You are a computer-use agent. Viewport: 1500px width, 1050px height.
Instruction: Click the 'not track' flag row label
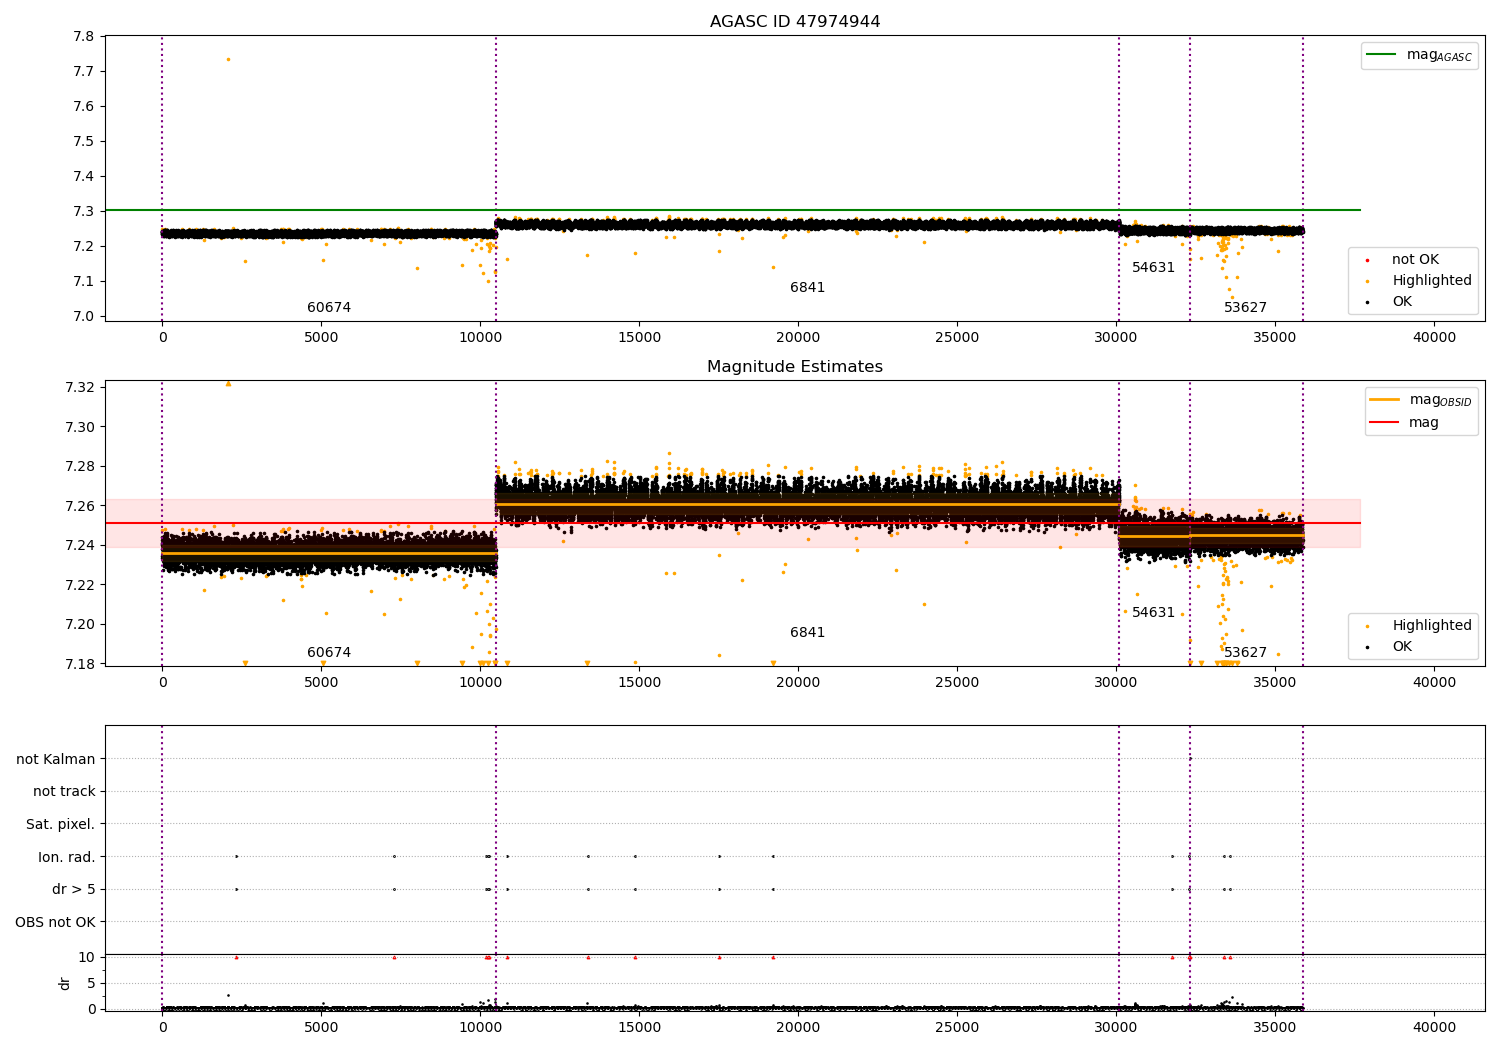click(x=64, y=791)
